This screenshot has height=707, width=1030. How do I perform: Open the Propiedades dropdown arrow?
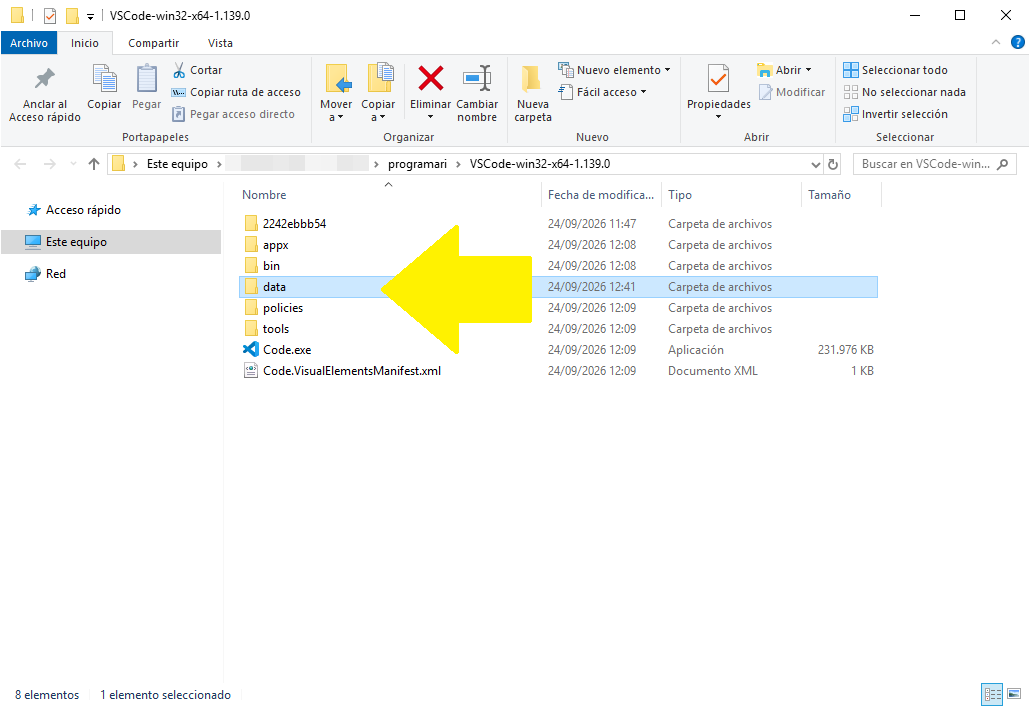tap(718, 117)
